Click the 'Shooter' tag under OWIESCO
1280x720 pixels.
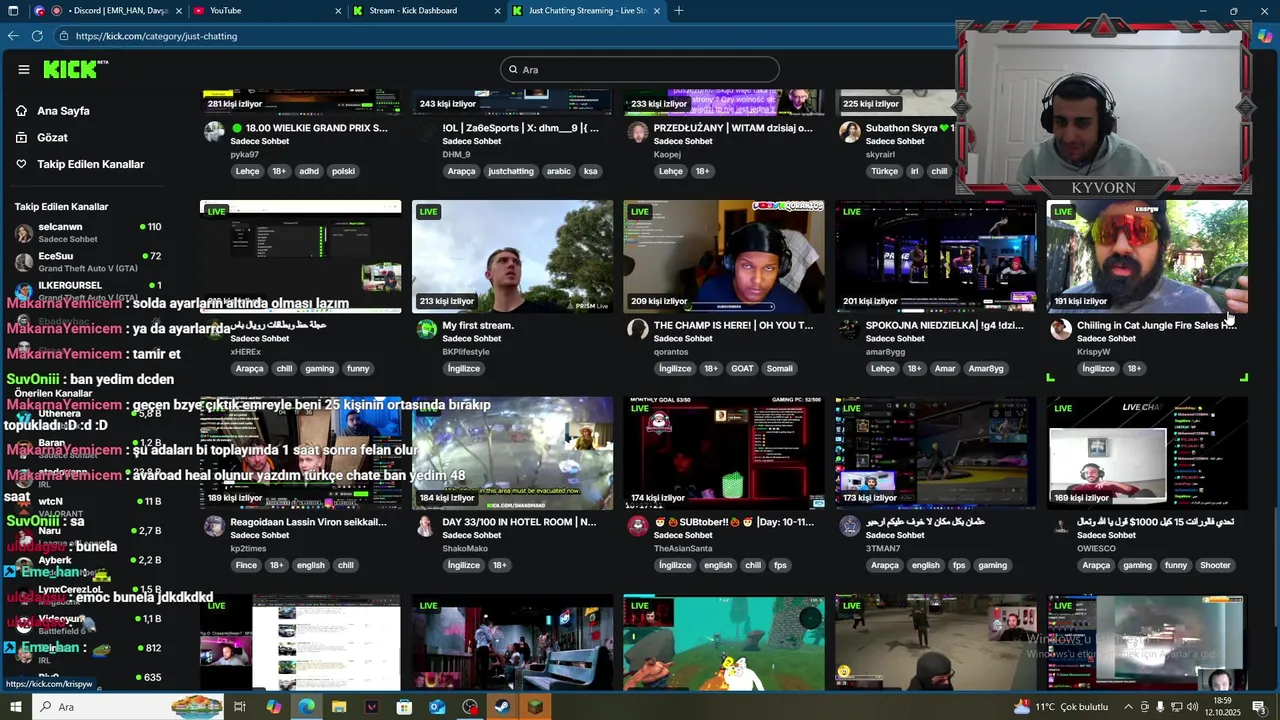pyautogui.click(x=1215, y=566)
